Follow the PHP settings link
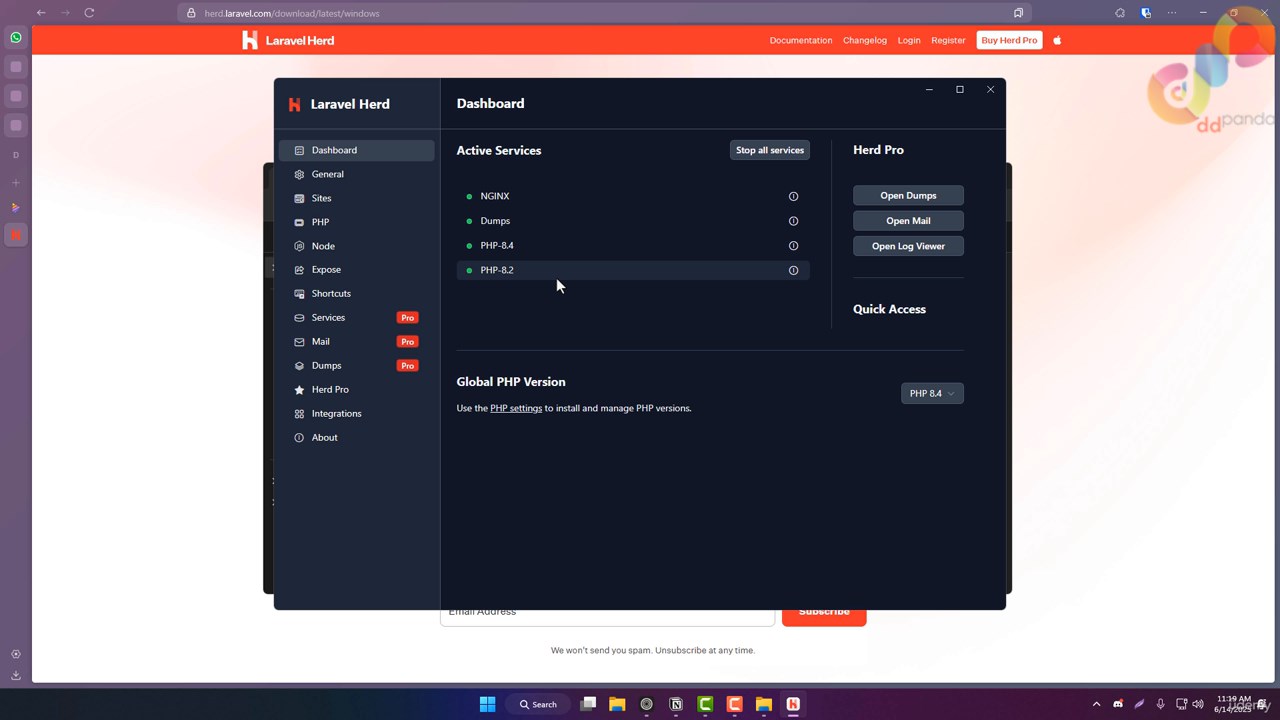 516,408
